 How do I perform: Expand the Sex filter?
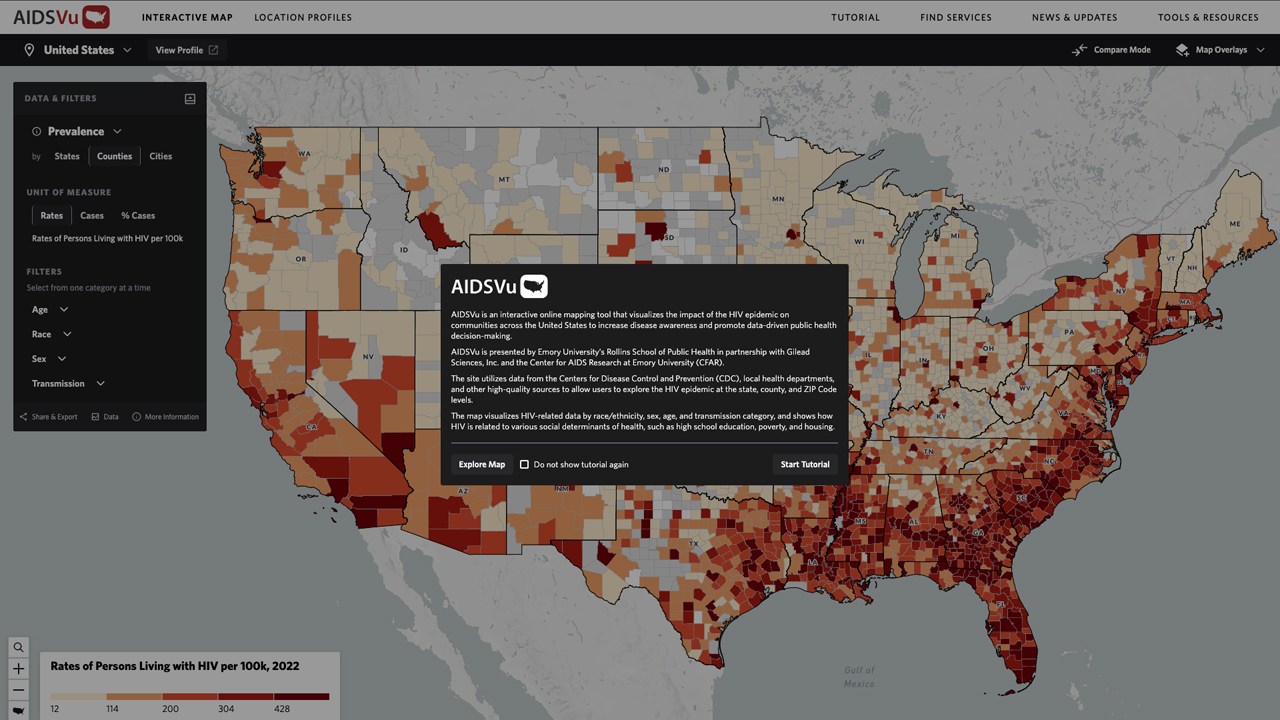pyautogui.click(x=49, y=359)
